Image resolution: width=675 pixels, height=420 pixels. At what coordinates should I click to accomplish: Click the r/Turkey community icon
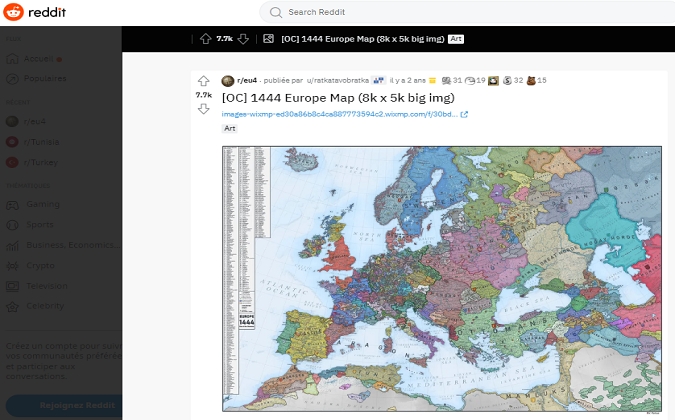point(12,162)
